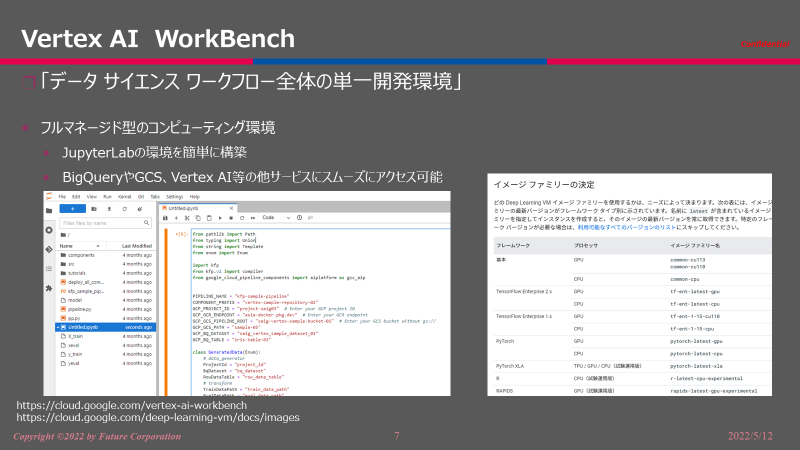Viewport: 800px width, 450px height.
Task: Sort files by Name column header
Action: 81,246
